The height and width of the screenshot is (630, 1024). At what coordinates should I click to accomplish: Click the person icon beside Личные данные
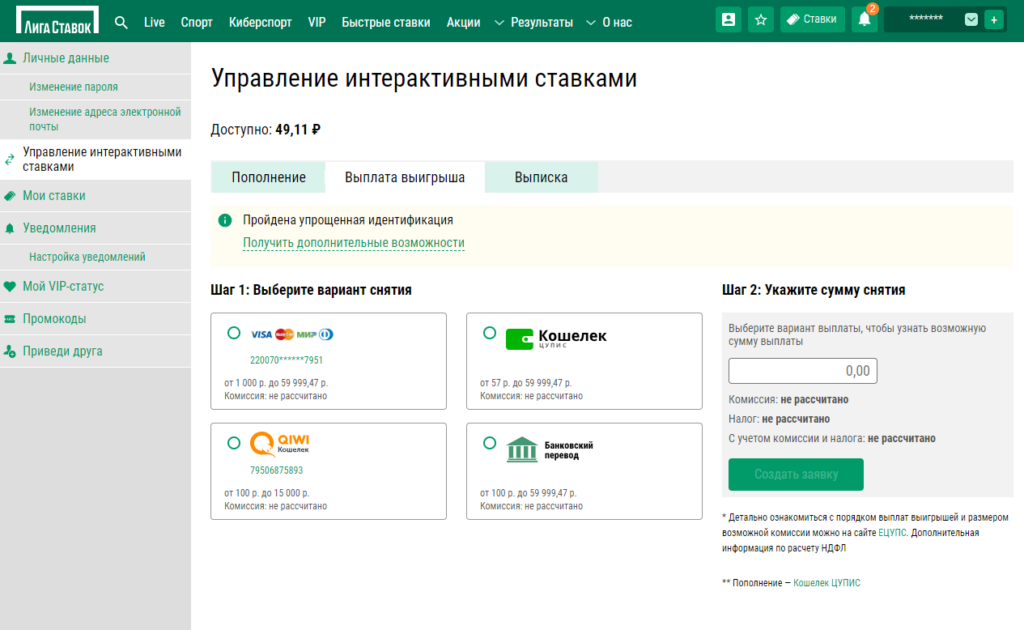pos(10,58)
